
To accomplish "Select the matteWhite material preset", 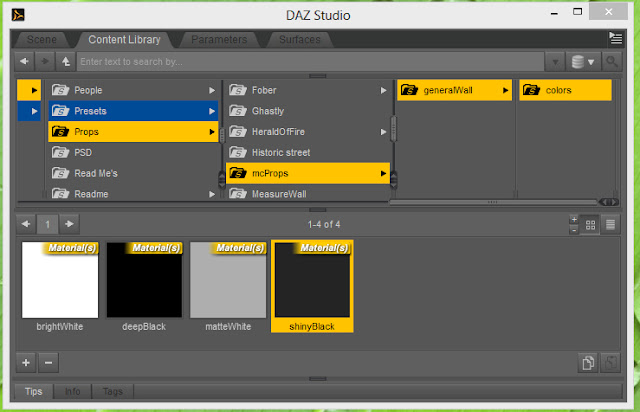I will 228,286.
